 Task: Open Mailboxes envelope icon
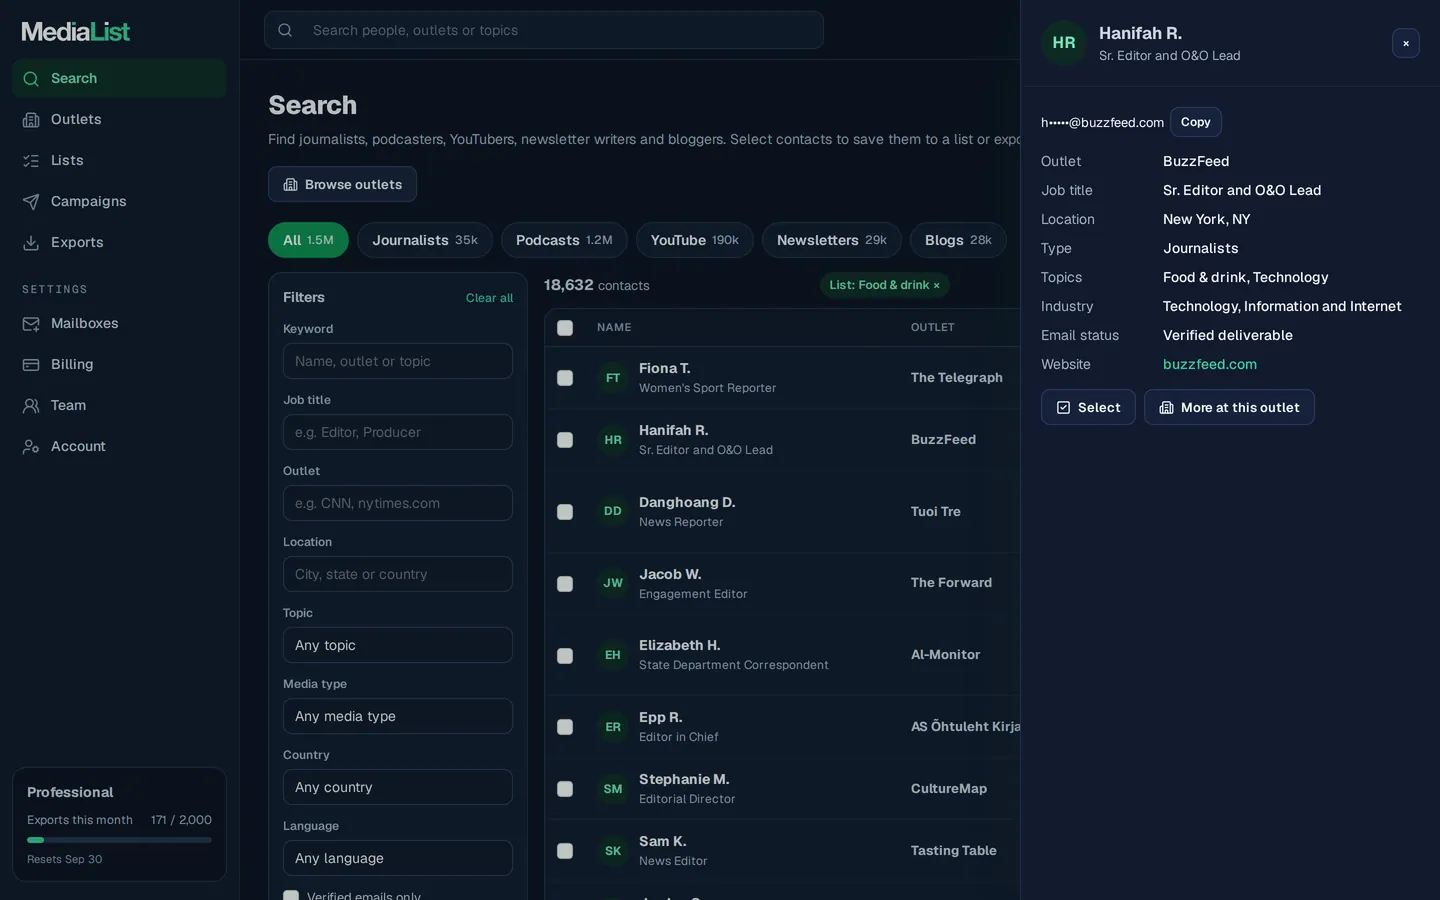(x=31, y=324)
